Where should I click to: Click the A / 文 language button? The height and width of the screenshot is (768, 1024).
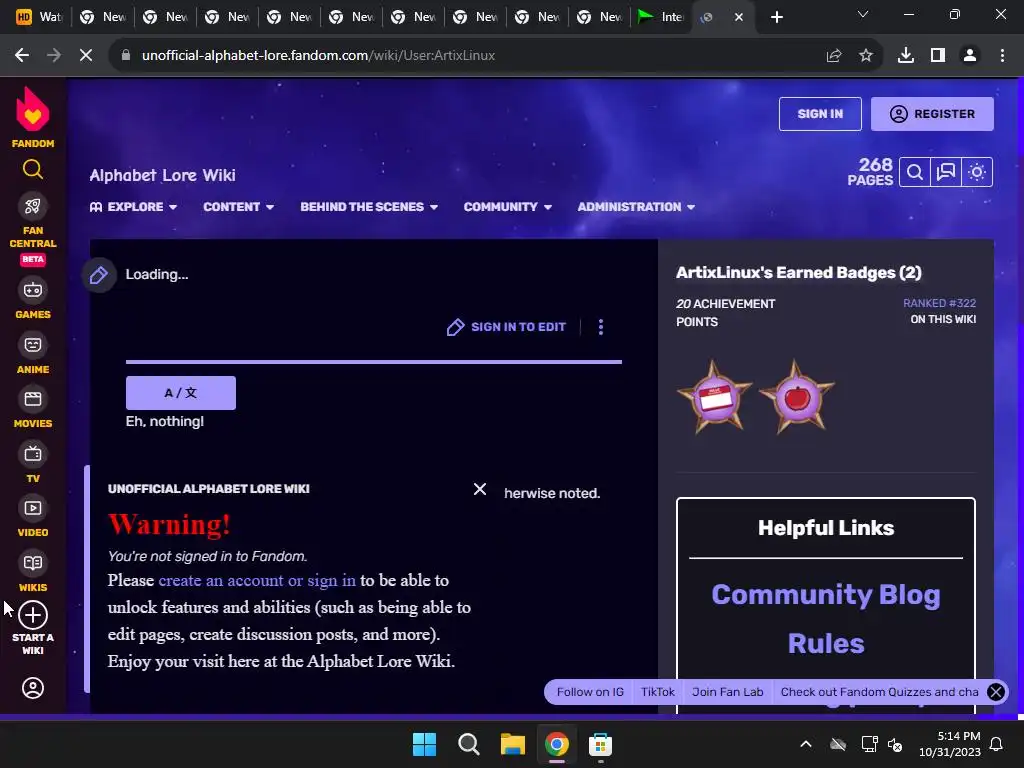pos(181,393)
